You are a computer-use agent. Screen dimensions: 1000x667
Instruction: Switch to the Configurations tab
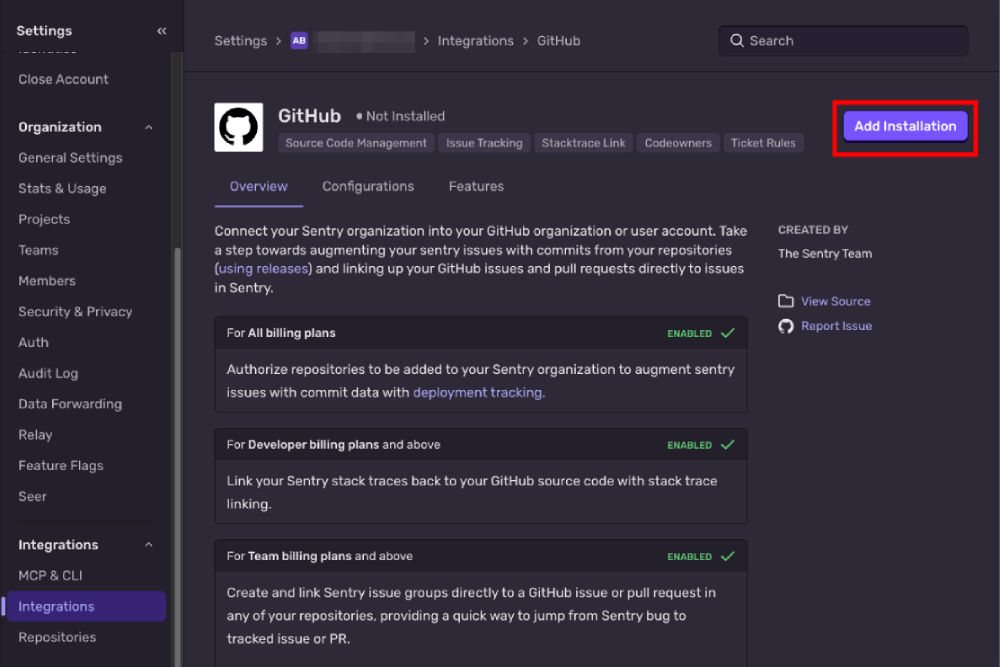[x=367, y=186]
